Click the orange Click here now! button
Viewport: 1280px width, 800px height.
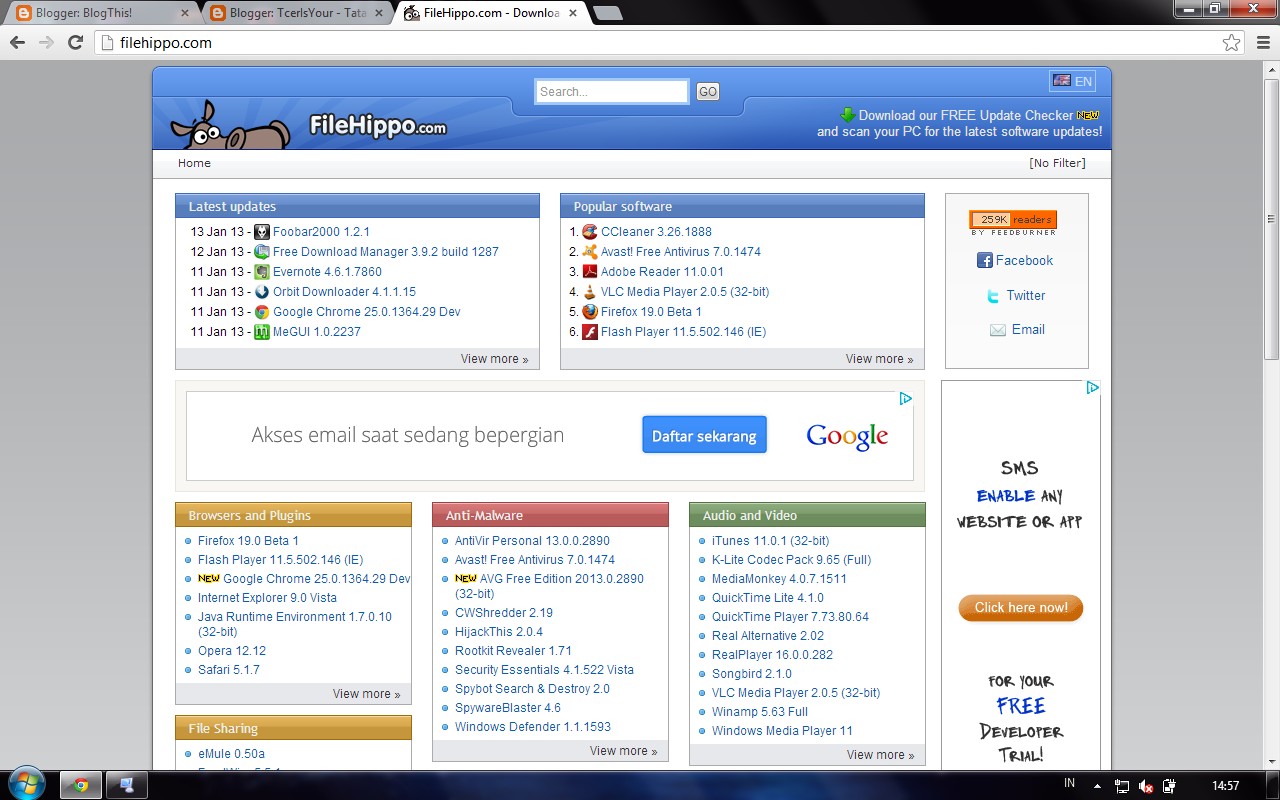click(x=1021, y=608)
